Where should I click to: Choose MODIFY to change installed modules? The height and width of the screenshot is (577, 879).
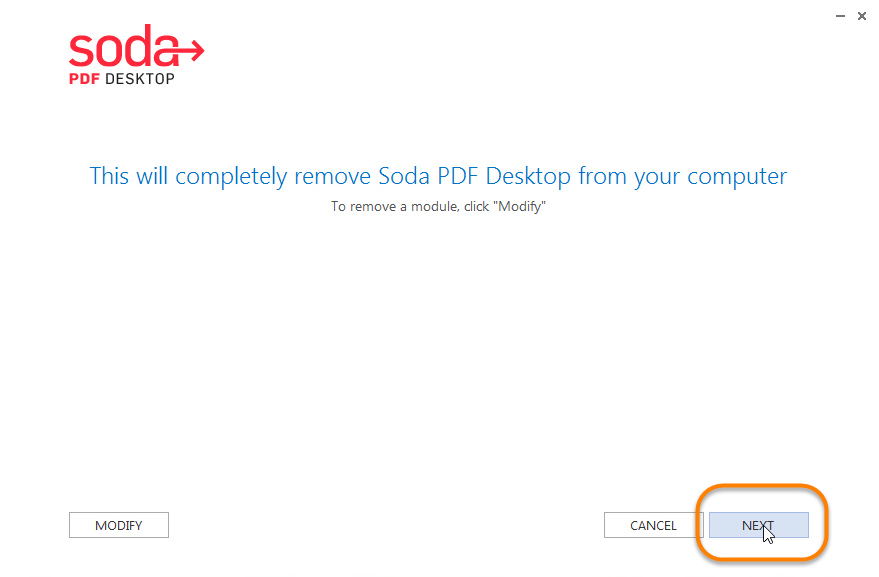(118, 525)
